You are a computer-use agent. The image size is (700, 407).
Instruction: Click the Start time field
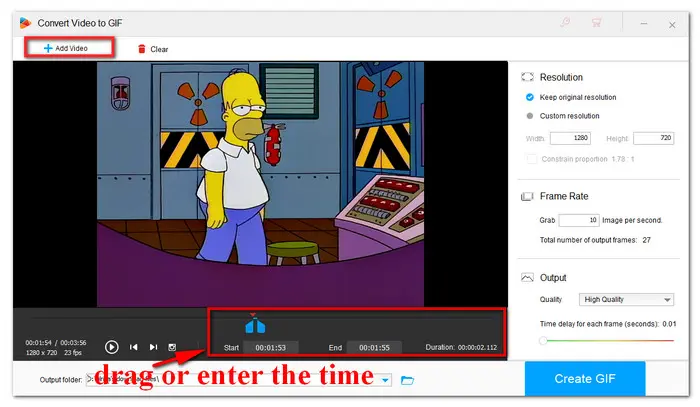(271, 347)
